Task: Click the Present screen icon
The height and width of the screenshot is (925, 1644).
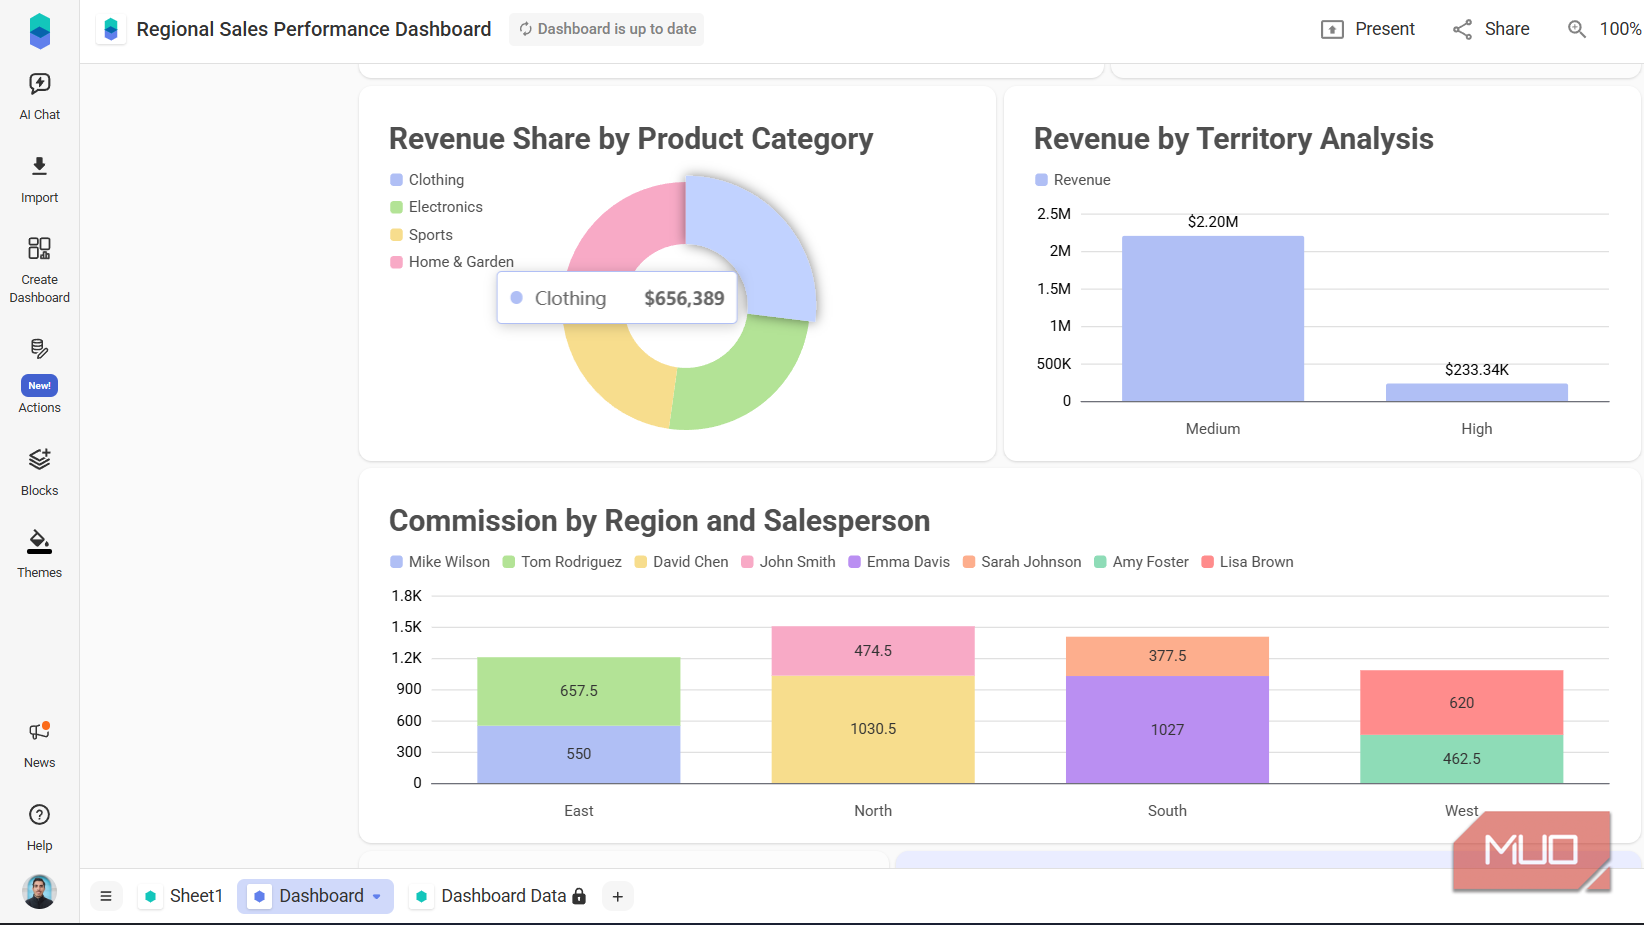Action: 1332,29
